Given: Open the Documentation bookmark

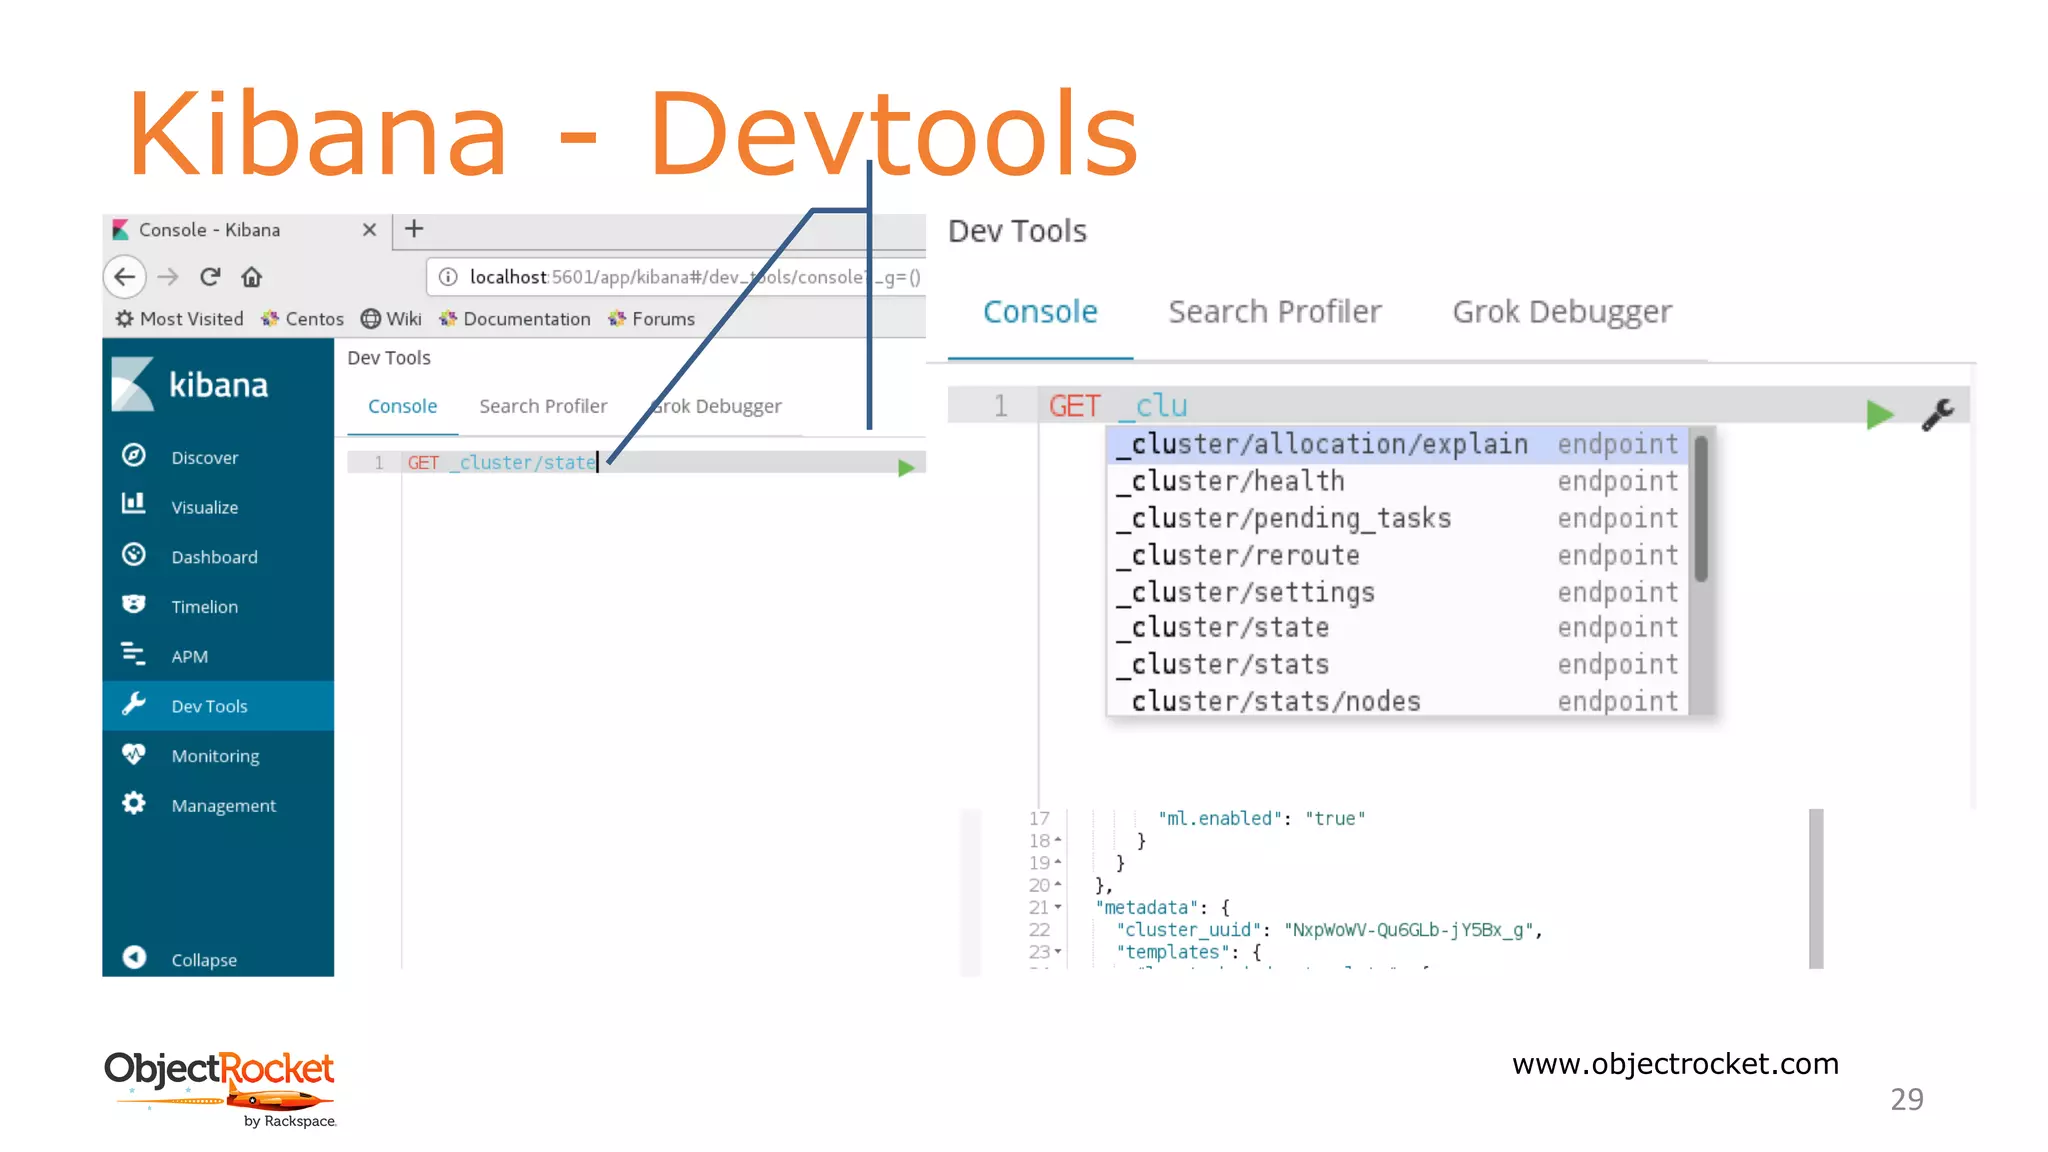Looking at the screenshot, I should 515,319.
